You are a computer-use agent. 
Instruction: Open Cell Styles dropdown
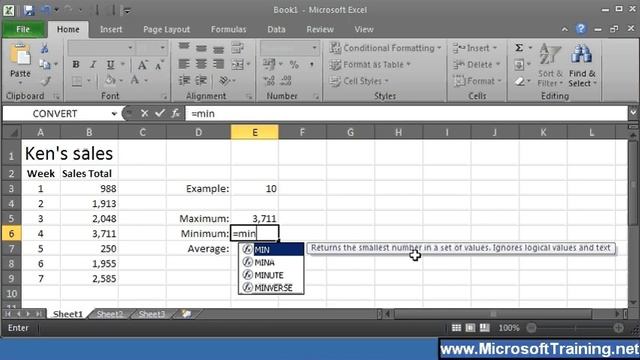(x=359, y=81)
